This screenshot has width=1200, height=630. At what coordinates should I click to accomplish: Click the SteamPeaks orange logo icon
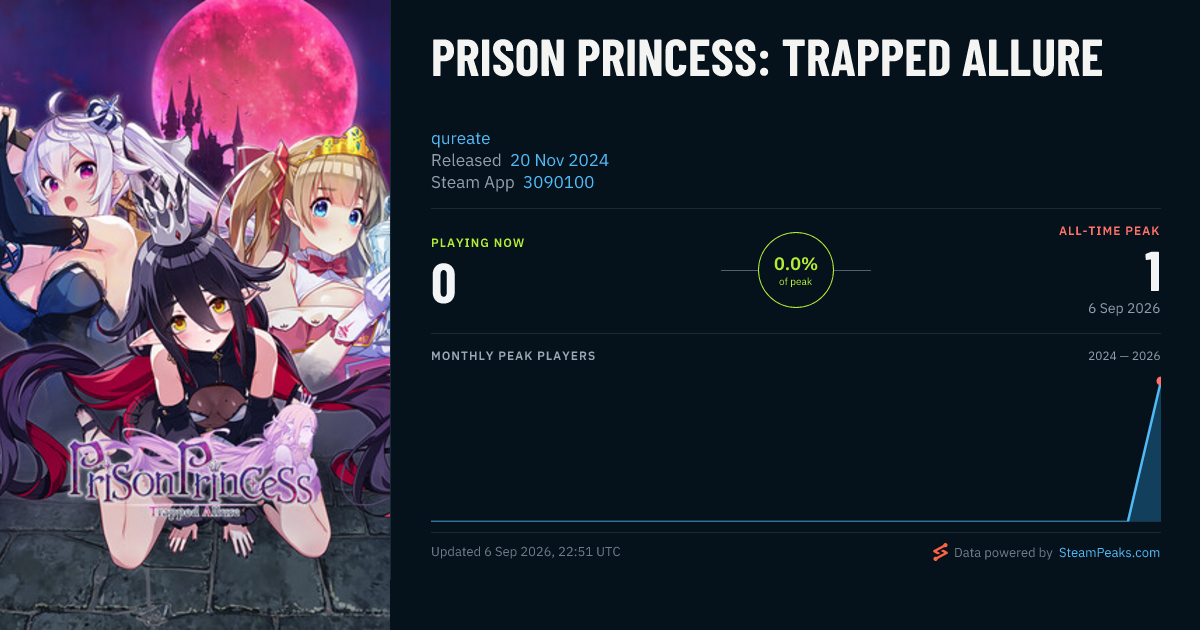[940, 552]
